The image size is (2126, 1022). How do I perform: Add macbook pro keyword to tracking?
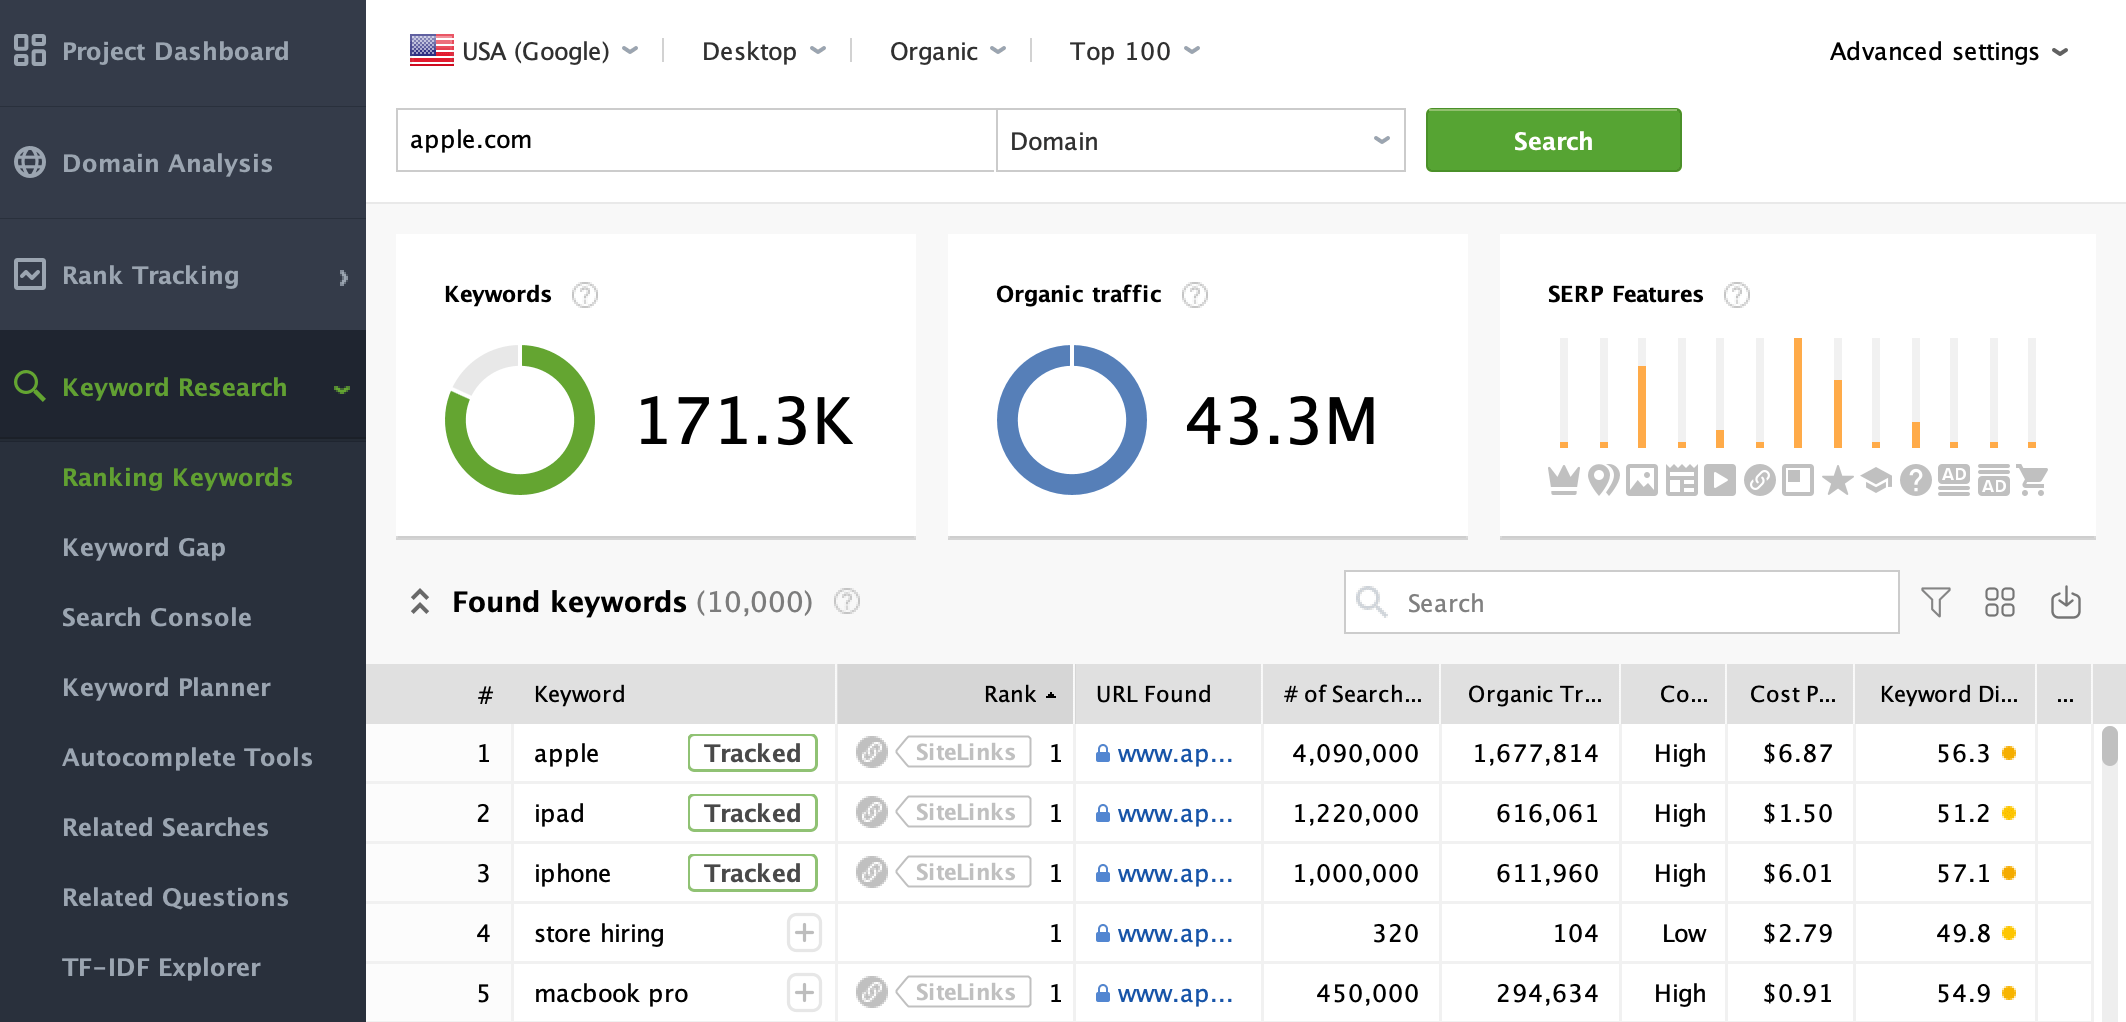(x=804, y=993)
